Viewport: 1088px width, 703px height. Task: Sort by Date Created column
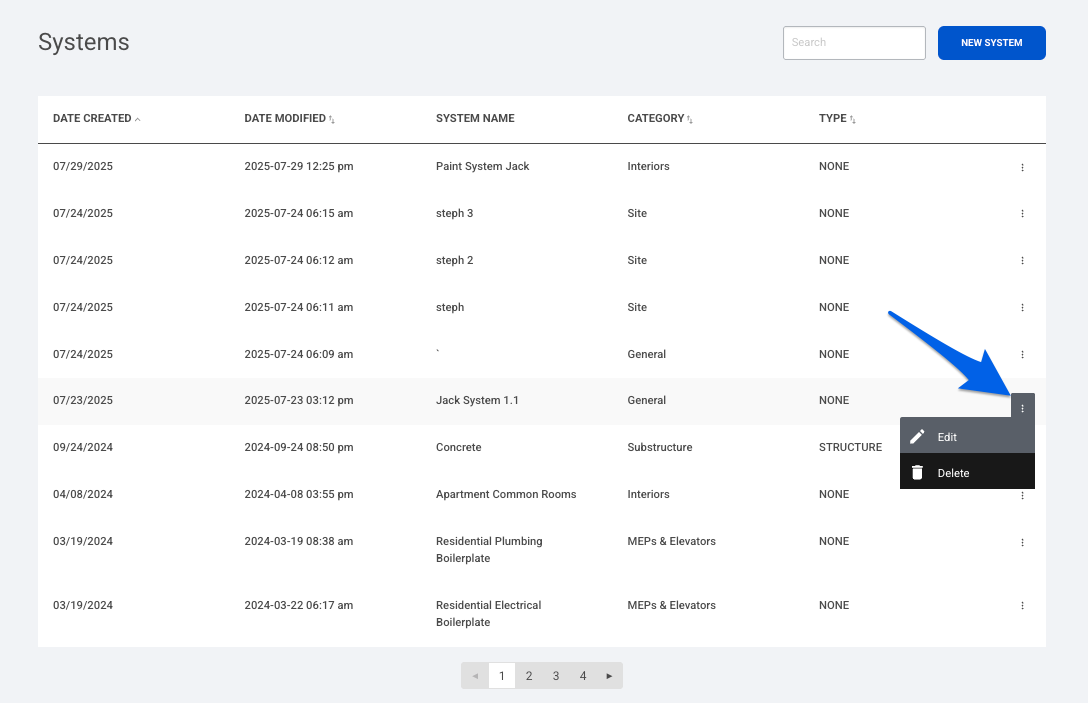[x=96, y=119]
